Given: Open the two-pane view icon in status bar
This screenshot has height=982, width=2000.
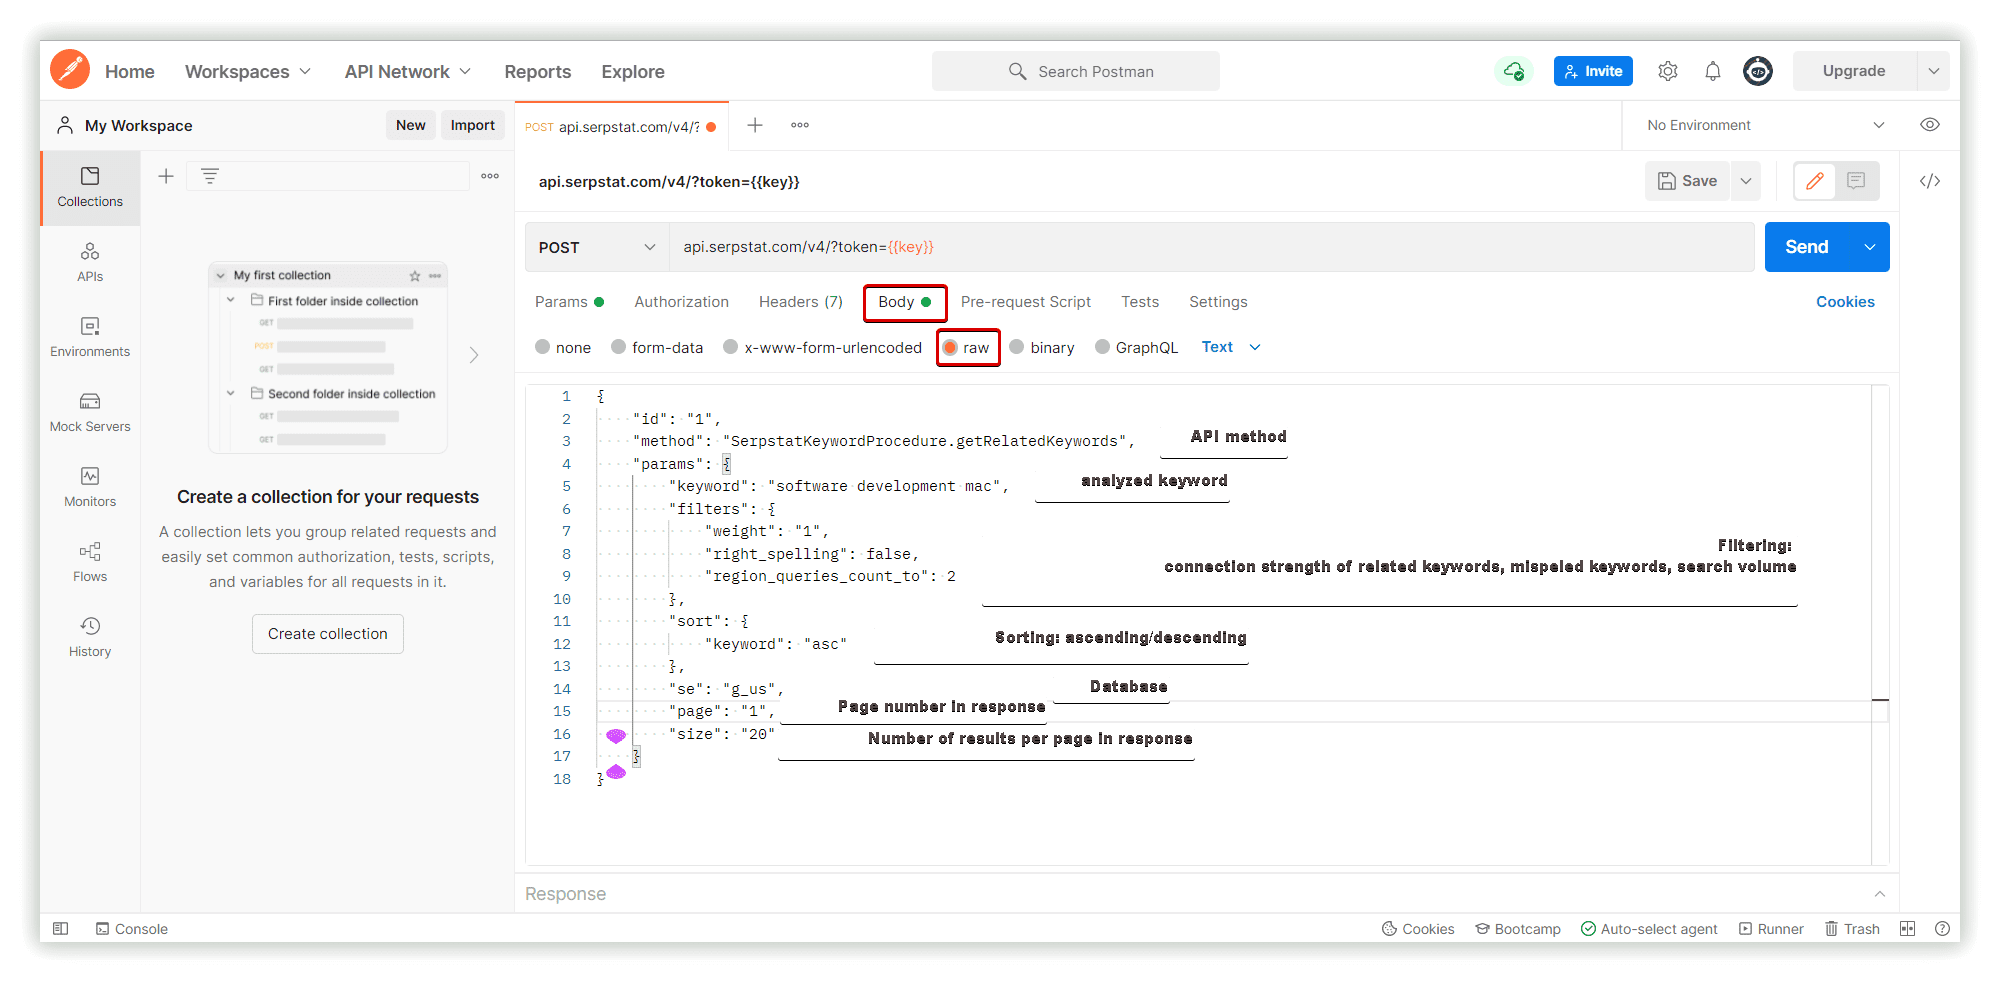Looking at the screenshot, I should 1908,929.
